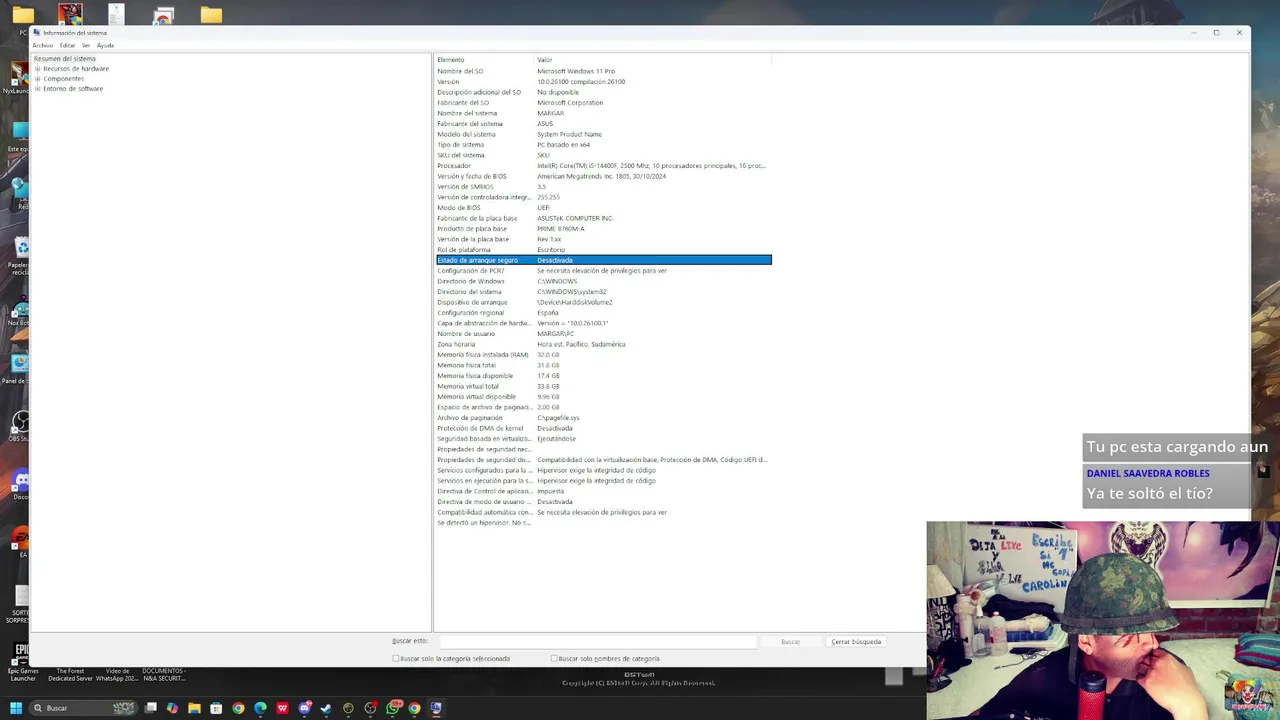The image size is (1280, 720).
Task: Select Memoria física instalada (RAM) row
Action: click(x=604, y=355)
